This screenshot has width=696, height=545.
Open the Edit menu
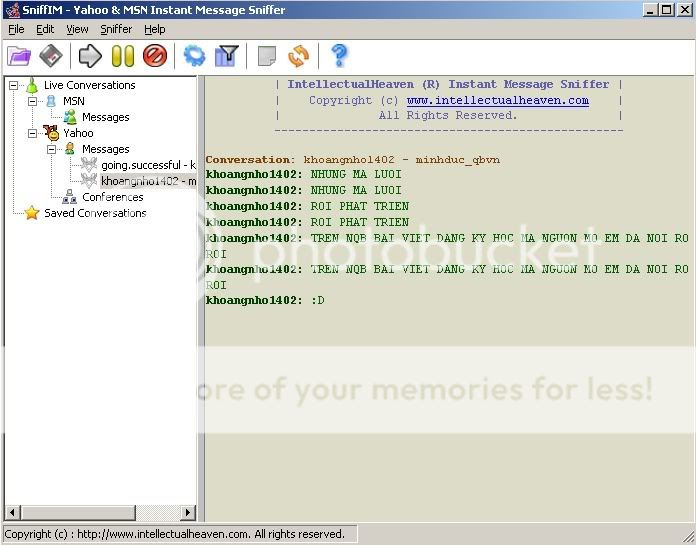tap(45, 29)
